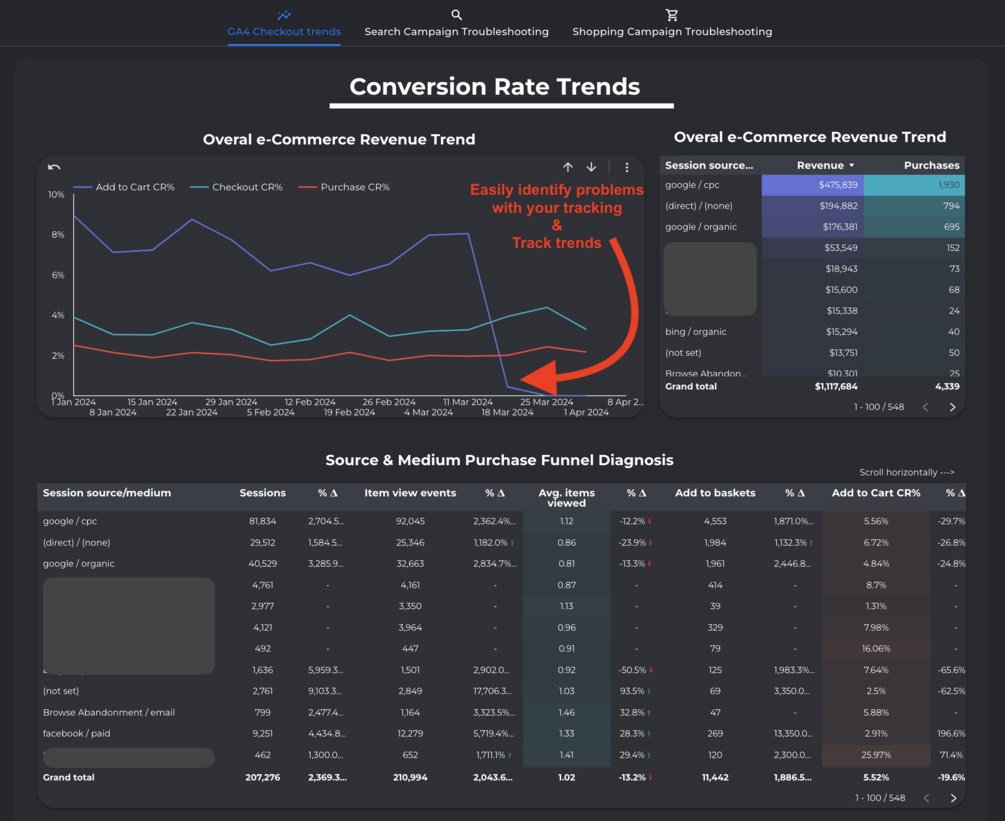This screenshot has height=821, width=1005.
Task: Click the drill up arrow icon
Action: (x=568, y=167)
